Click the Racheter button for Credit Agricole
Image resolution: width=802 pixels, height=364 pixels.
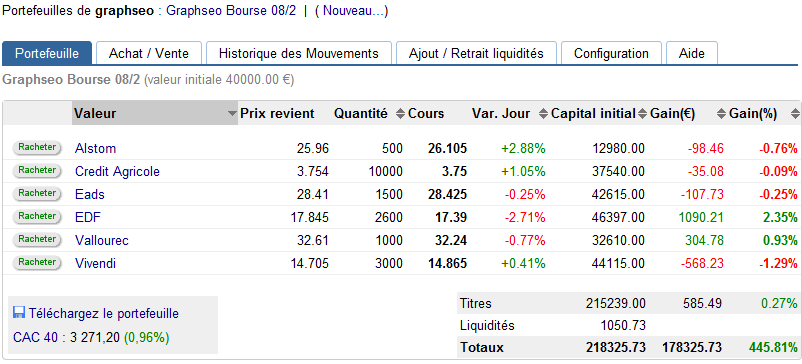(37, 171)
